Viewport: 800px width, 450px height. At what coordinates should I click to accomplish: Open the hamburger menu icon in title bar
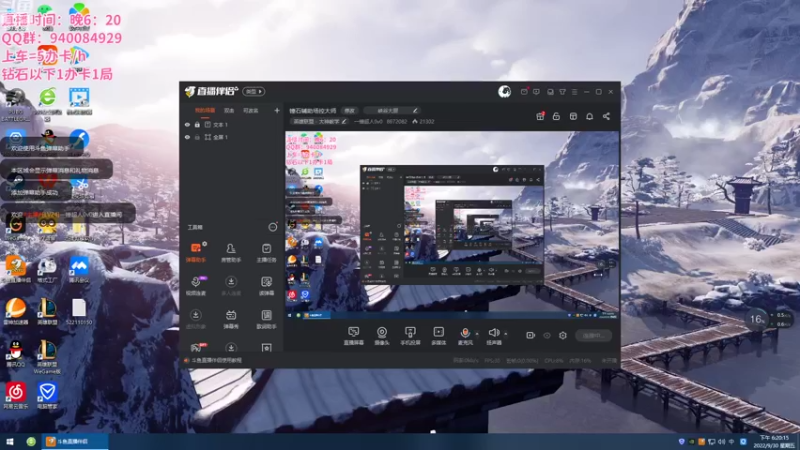point(574,92)
